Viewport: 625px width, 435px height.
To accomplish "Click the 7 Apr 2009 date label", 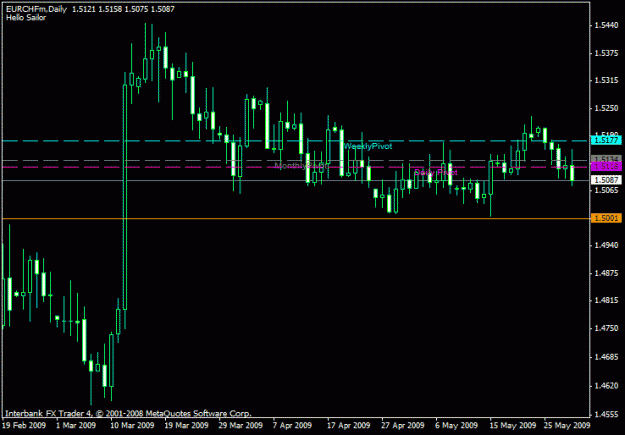I will (x=292, y=425).
